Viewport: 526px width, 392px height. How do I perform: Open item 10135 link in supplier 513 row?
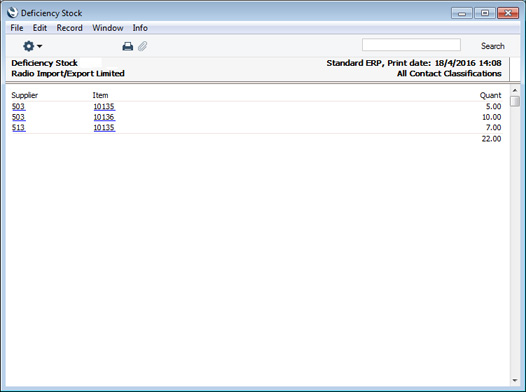(x=104, y=127)
